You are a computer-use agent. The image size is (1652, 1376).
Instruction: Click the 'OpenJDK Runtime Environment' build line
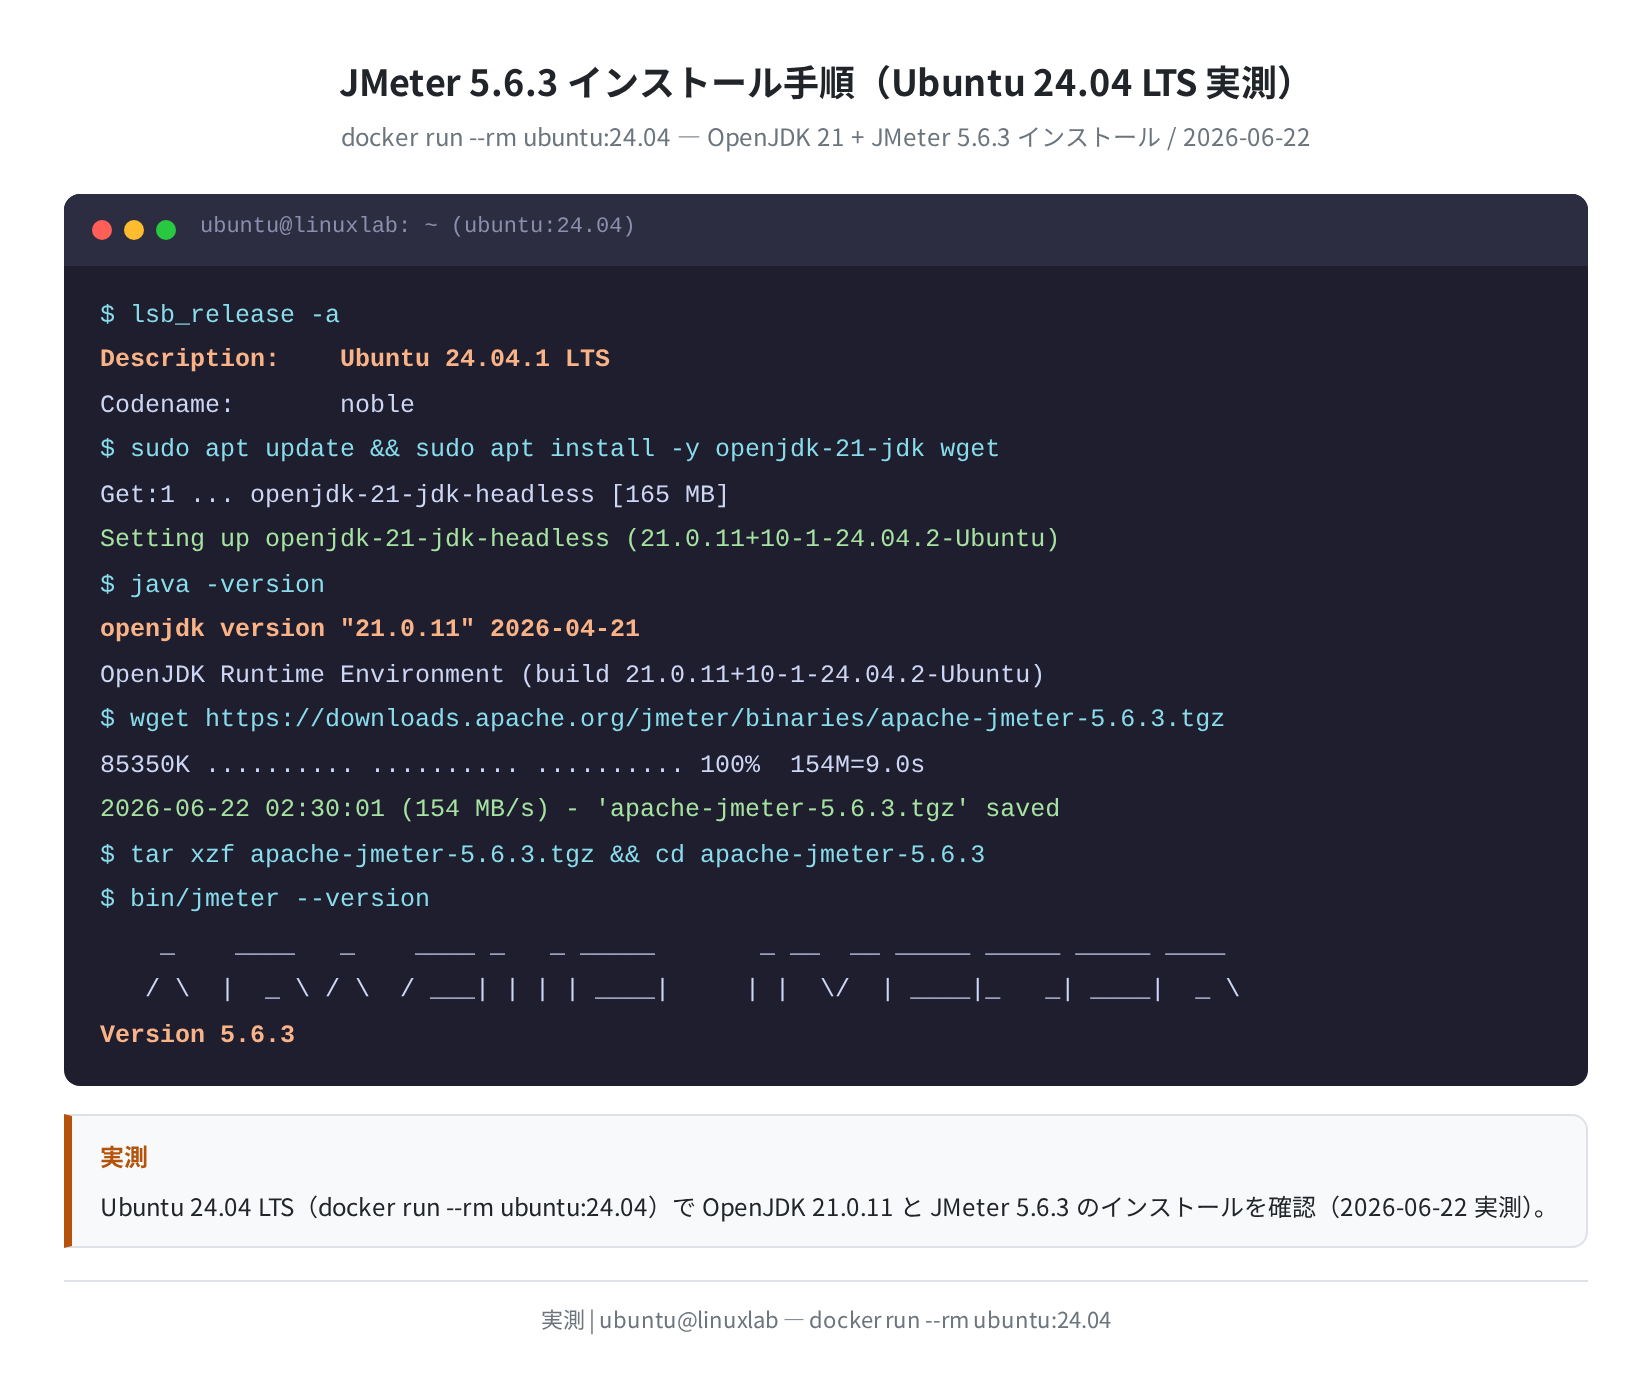[572, 675]
